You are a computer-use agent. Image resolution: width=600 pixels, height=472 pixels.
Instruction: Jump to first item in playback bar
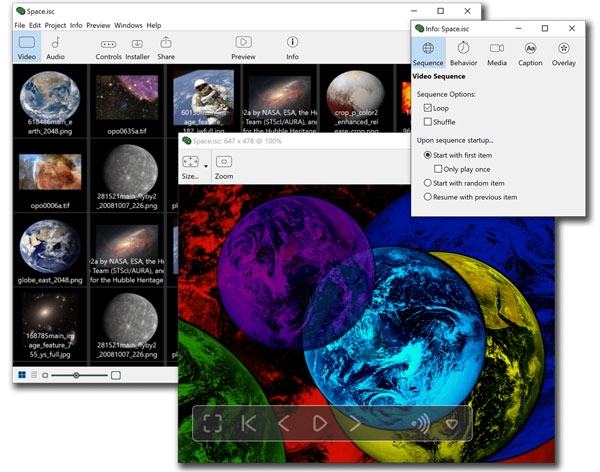click(249, 423)
